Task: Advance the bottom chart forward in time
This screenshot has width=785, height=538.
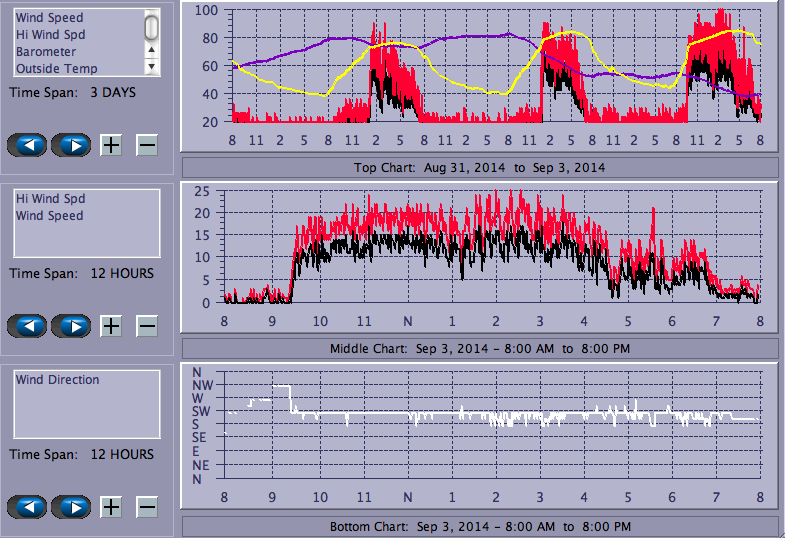Action: 71,507
